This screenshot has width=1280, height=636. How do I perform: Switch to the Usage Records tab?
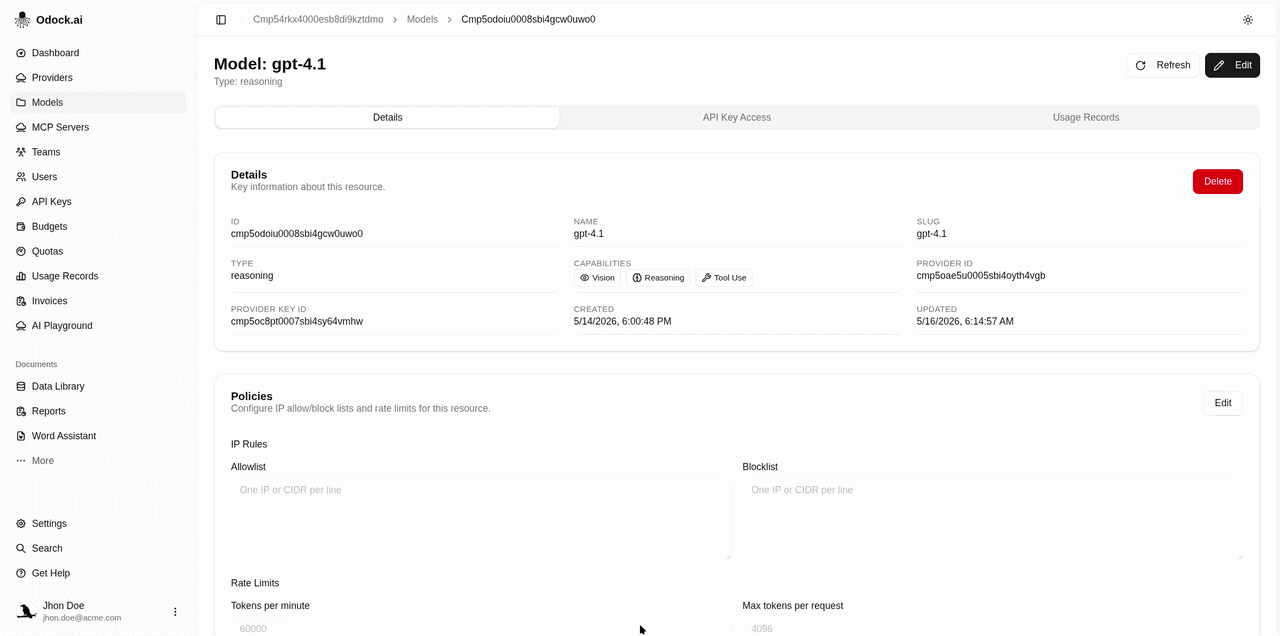(1086, 117)
